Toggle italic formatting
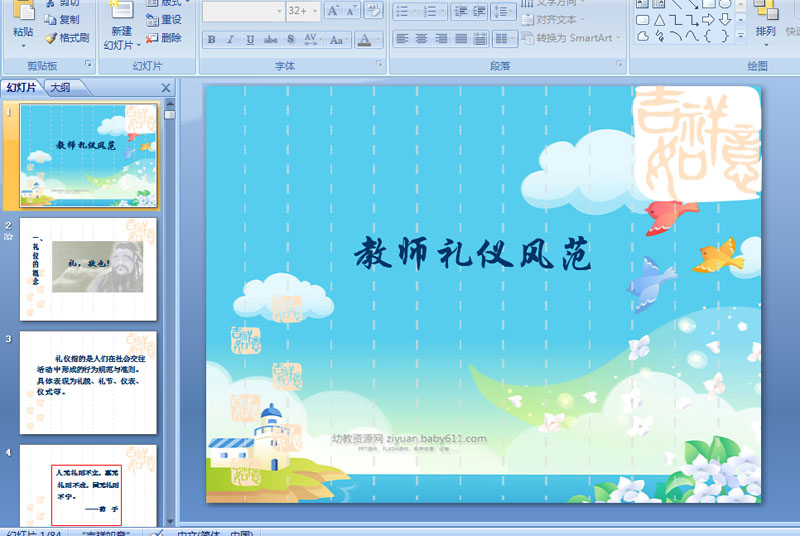 tap(231, 40)
